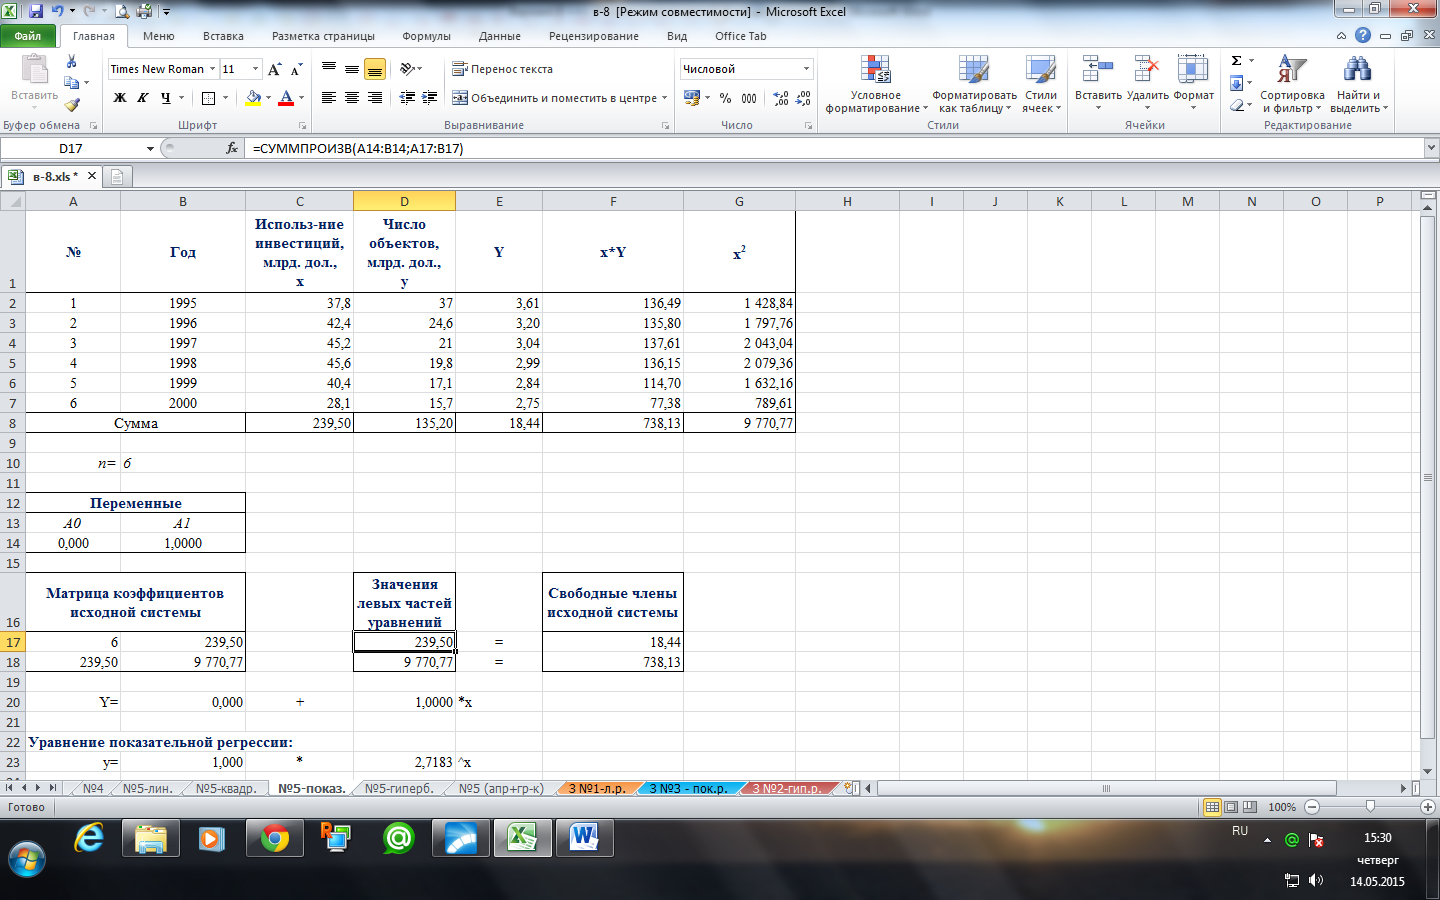Decrease font size with small A icon
Screen dimensions: 1440x900
coord(296,69)
